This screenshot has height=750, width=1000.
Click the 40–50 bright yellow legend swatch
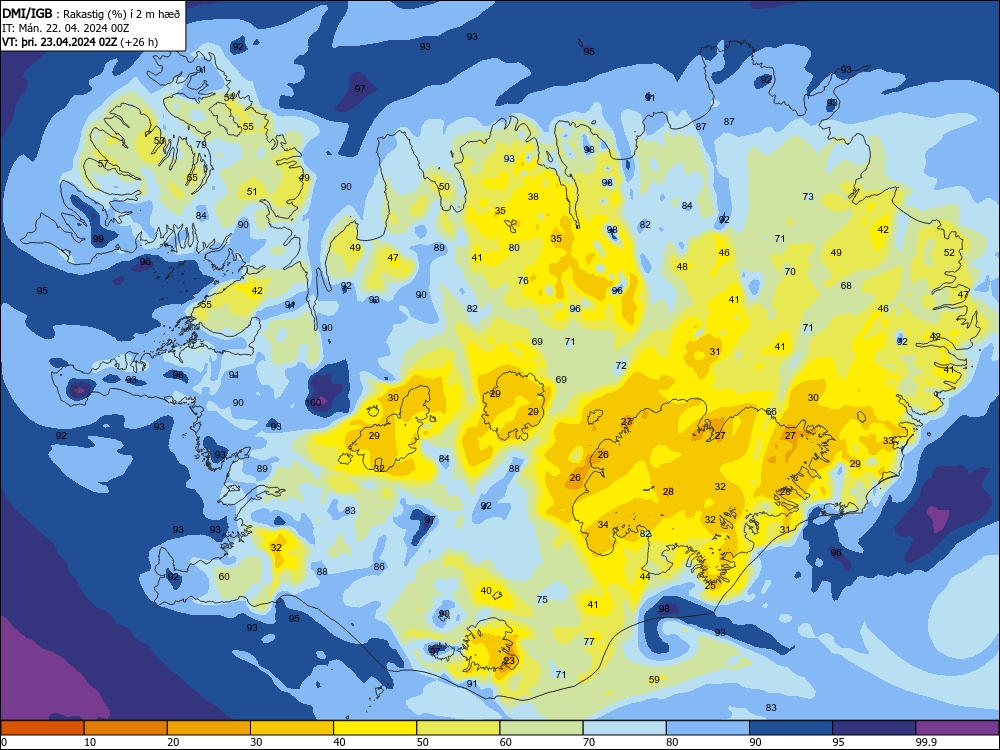coord(375,728)
